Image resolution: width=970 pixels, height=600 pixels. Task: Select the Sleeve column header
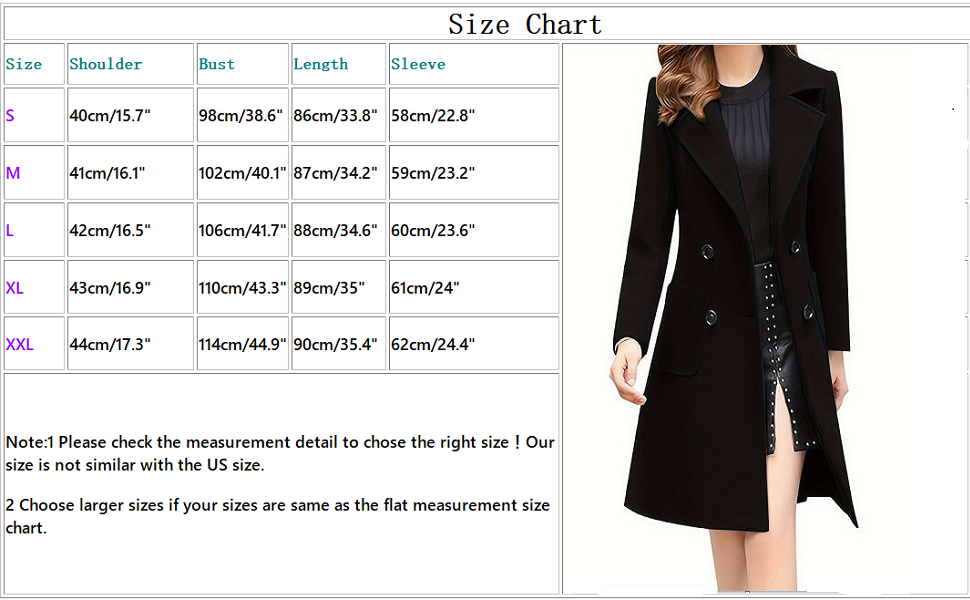(x=474, y=64)
